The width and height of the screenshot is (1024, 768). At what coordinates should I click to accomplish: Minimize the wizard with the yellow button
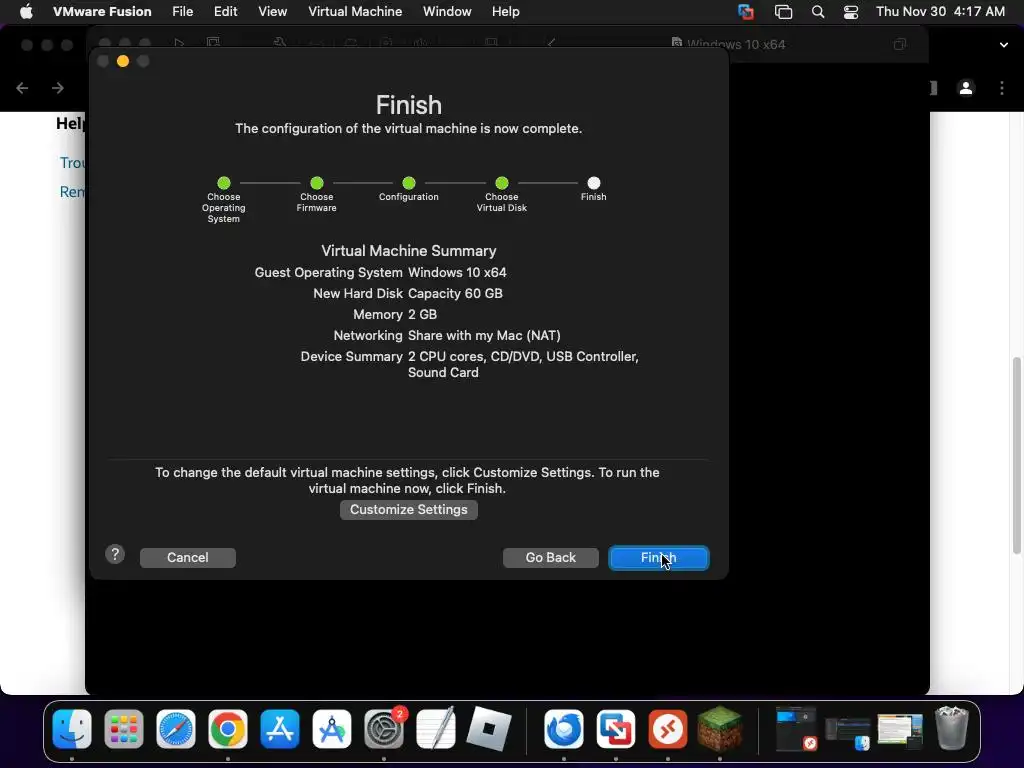coord(123,61)
